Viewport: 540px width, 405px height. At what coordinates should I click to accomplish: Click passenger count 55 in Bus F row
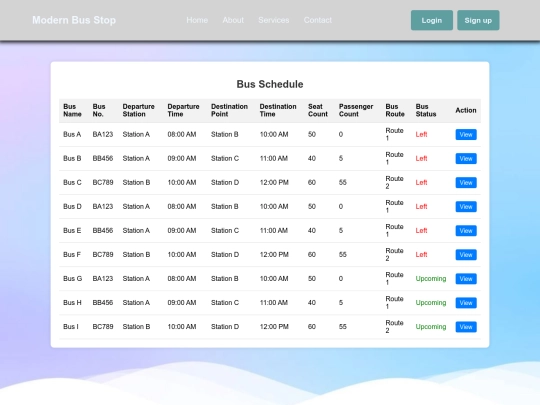pos(343,255)
